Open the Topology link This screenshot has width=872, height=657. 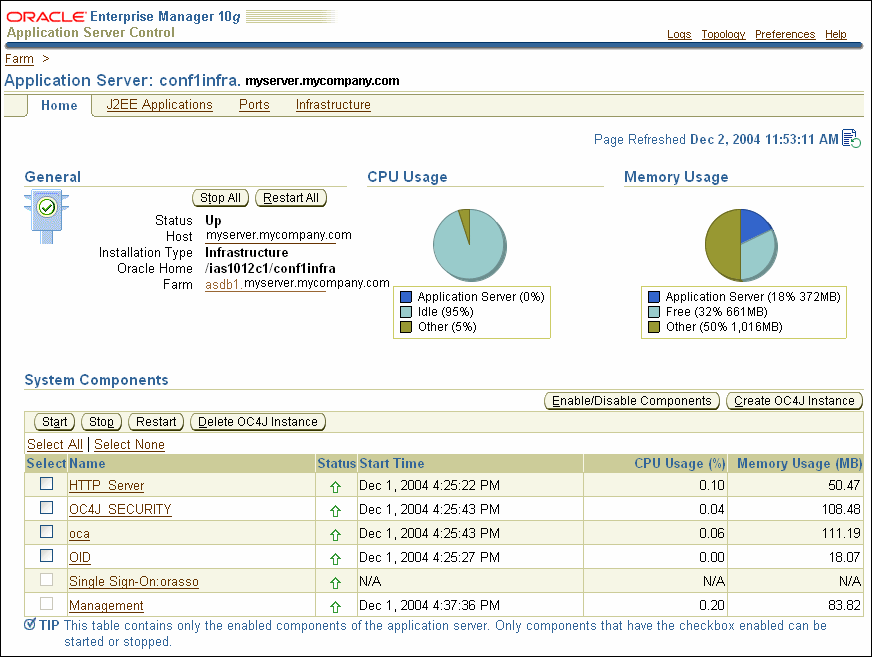pyautogui.click(x=723, y=34)
